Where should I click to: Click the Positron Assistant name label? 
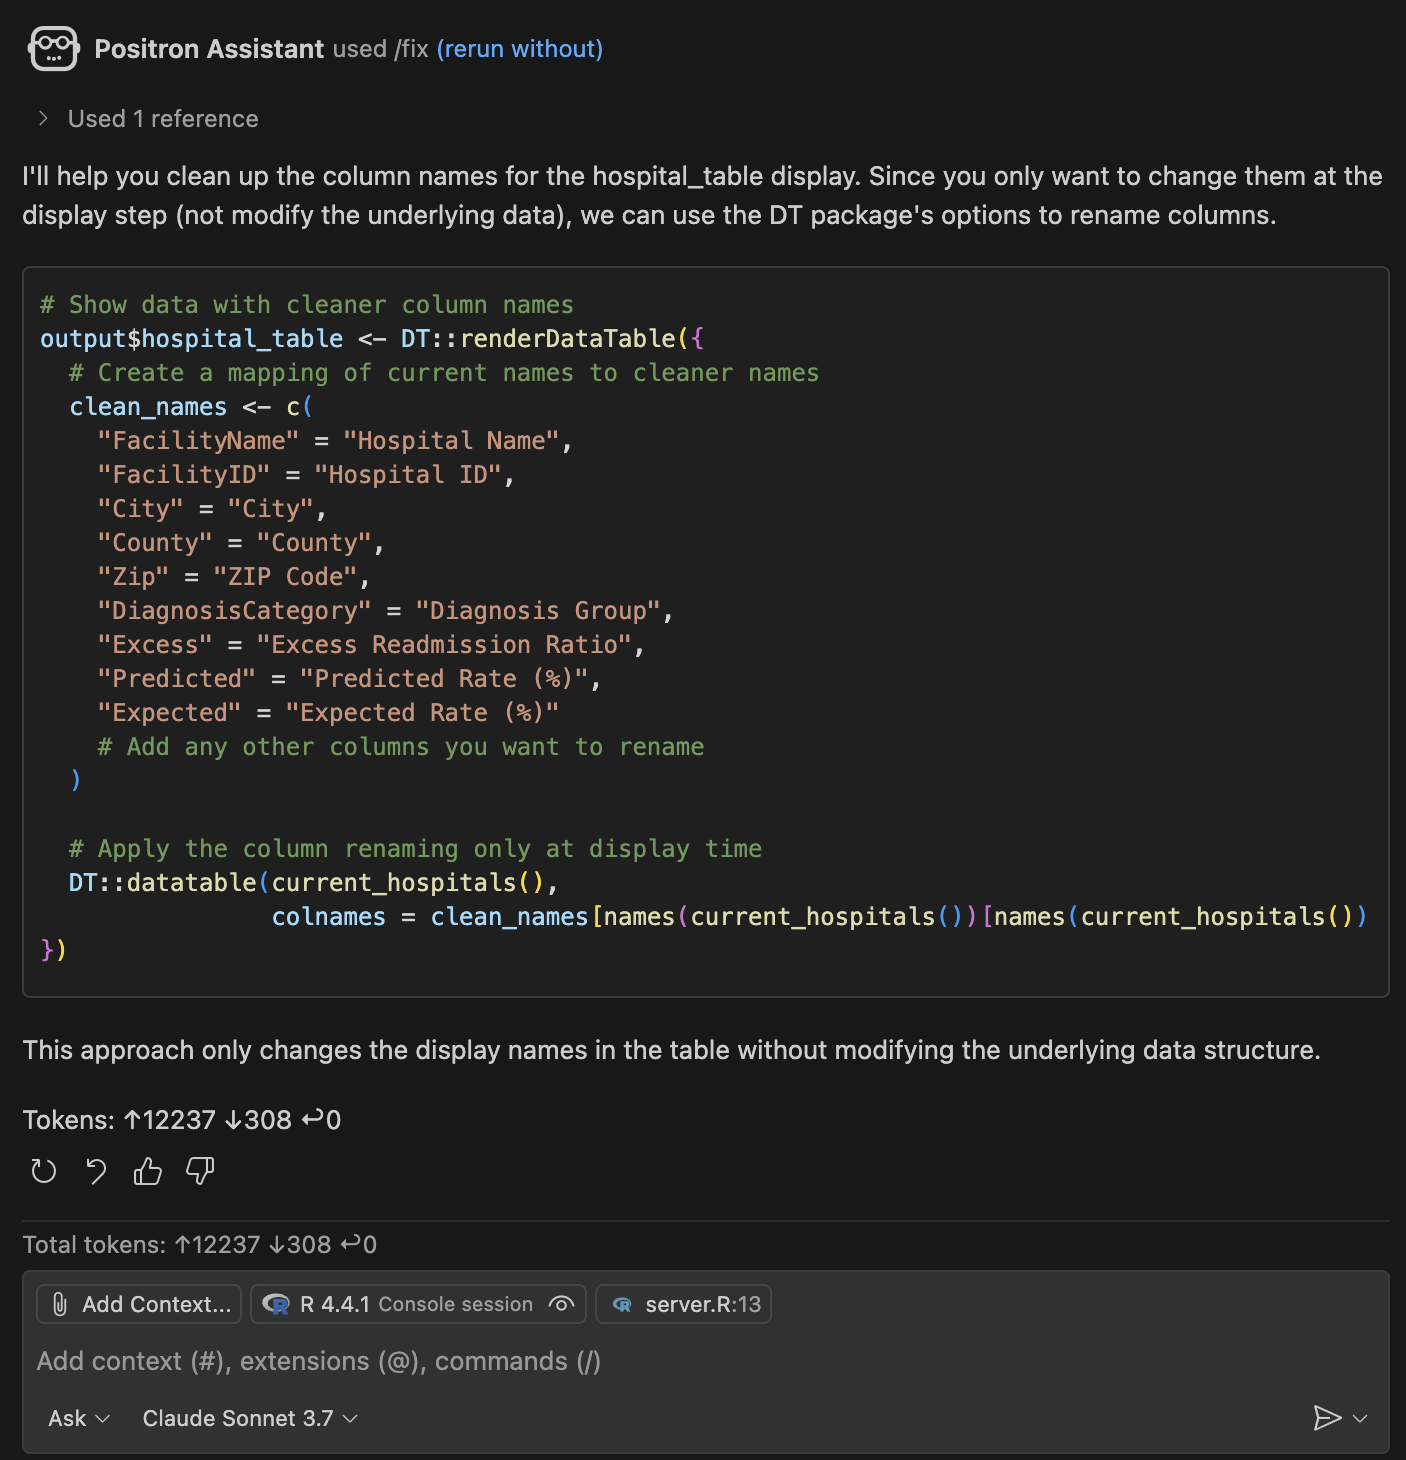tap(209, 49)
